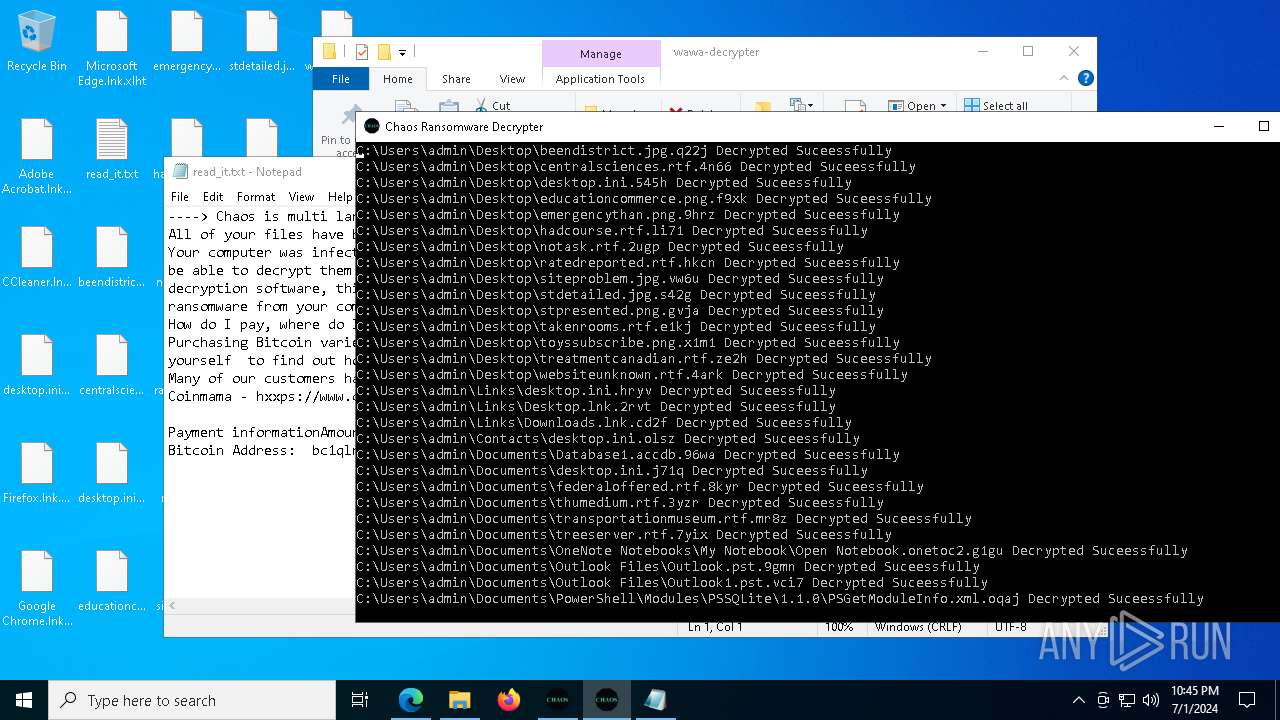This screenshot has width=1280, height=720.
Task: Open Customize Quick Access Toolbar dropdown in Explorer
Action: tap(402, 52)
